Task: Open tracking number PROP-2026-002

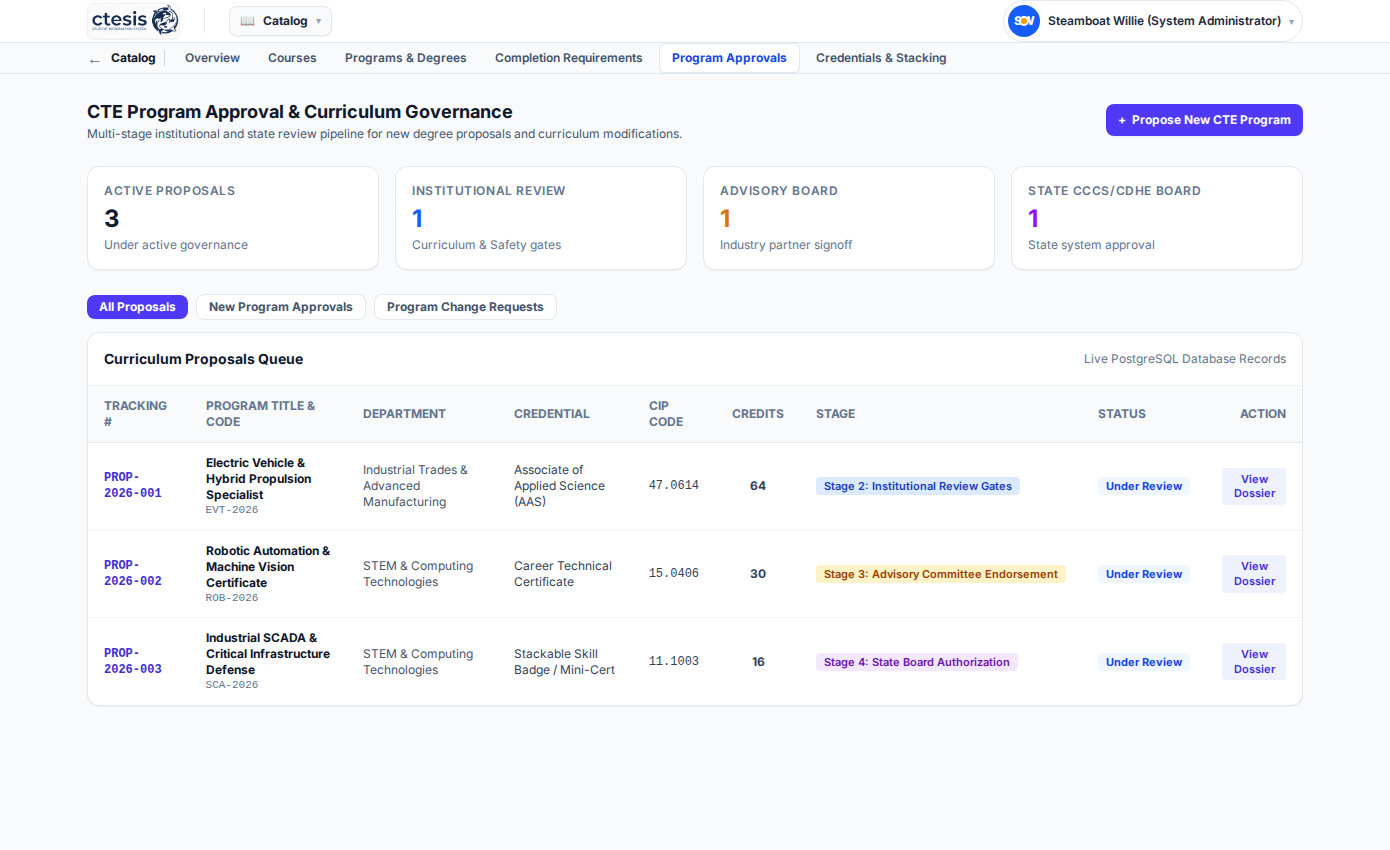Action: (x=133, y=573)
